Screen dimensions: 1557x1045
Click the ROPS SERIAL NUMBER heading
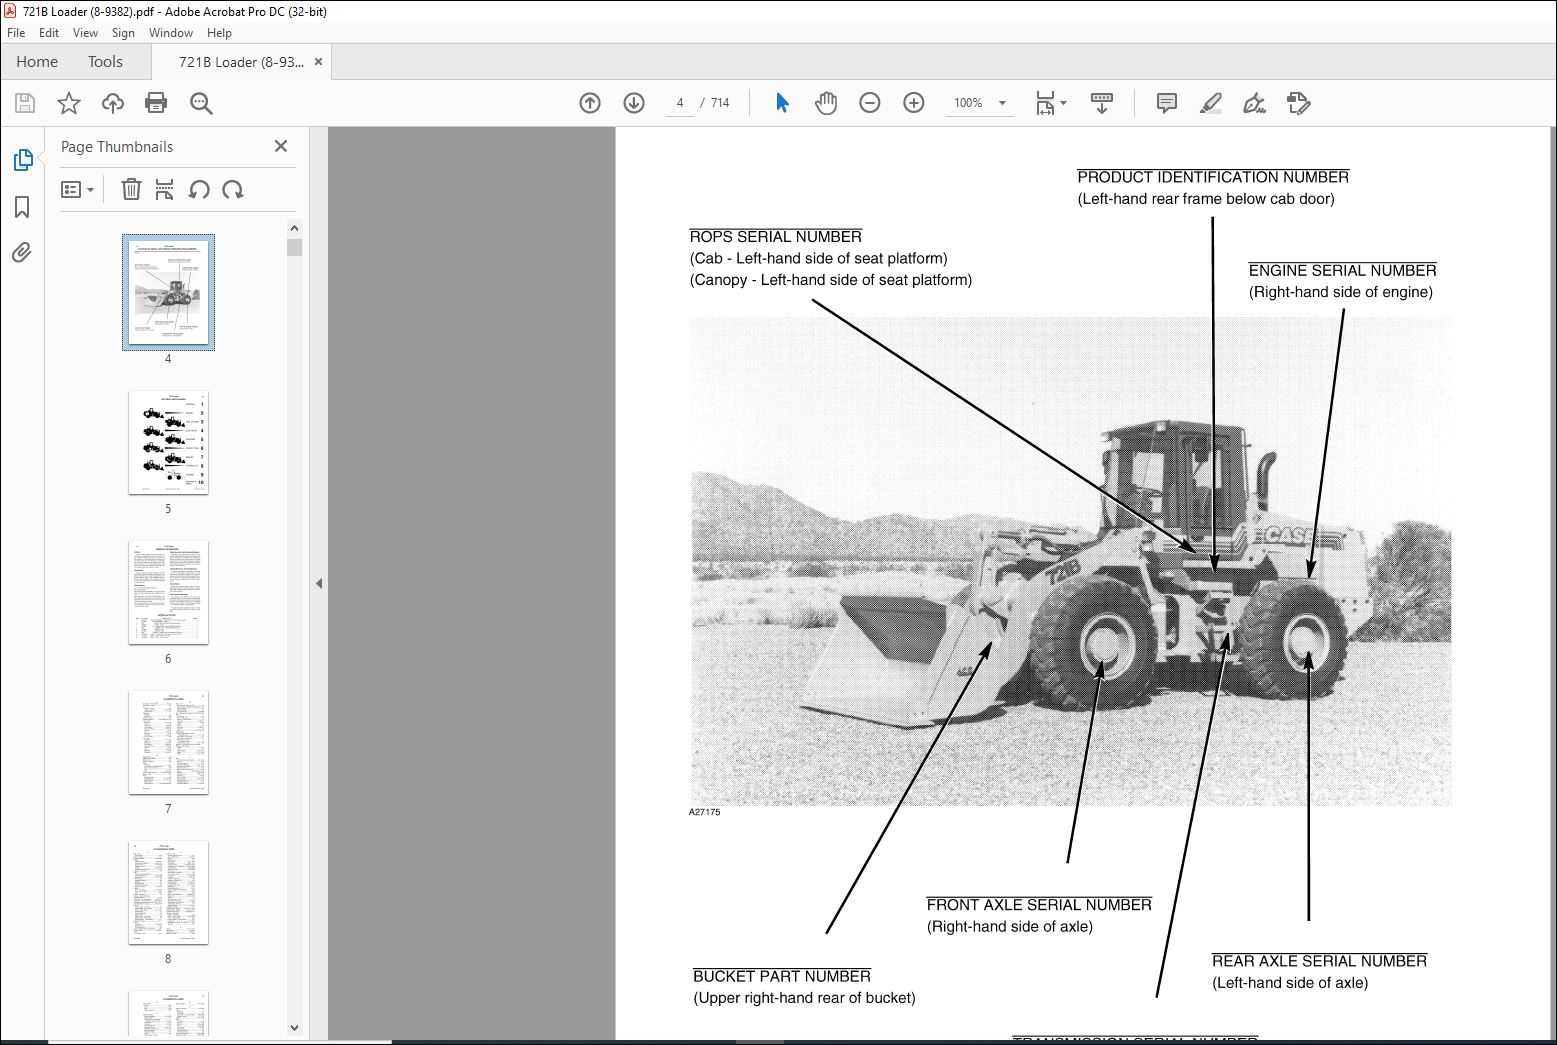(775, 237)
